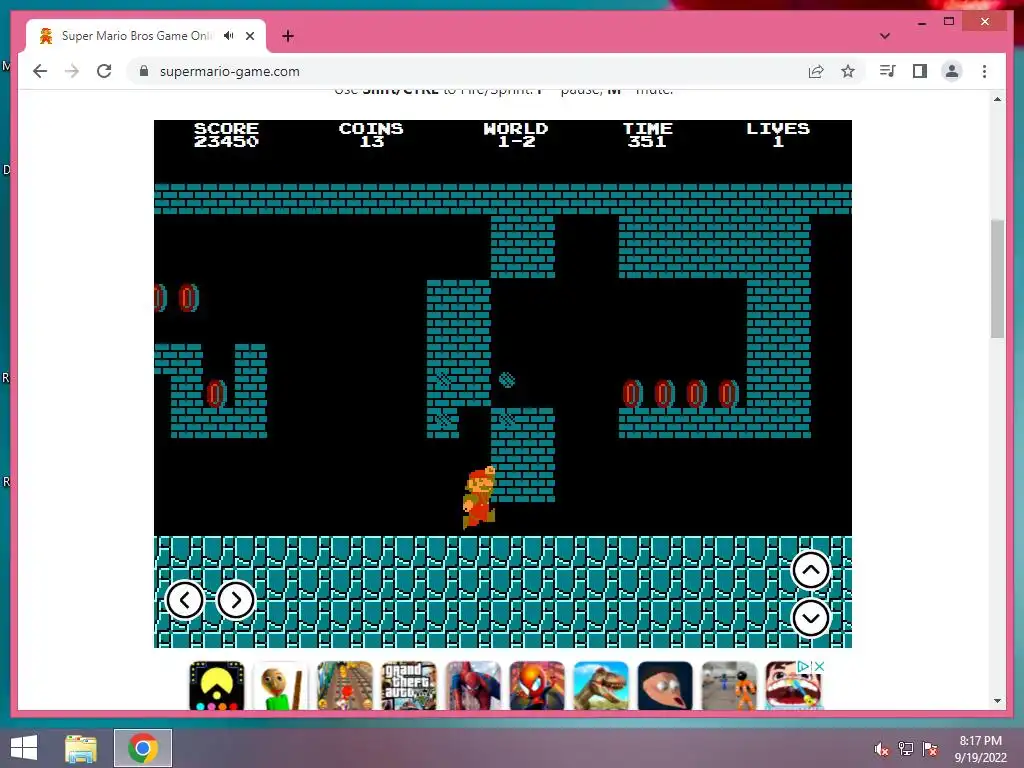Share this page using the share icon
The width and height of the screenshot is (1024, 768).
pos(816,71)
